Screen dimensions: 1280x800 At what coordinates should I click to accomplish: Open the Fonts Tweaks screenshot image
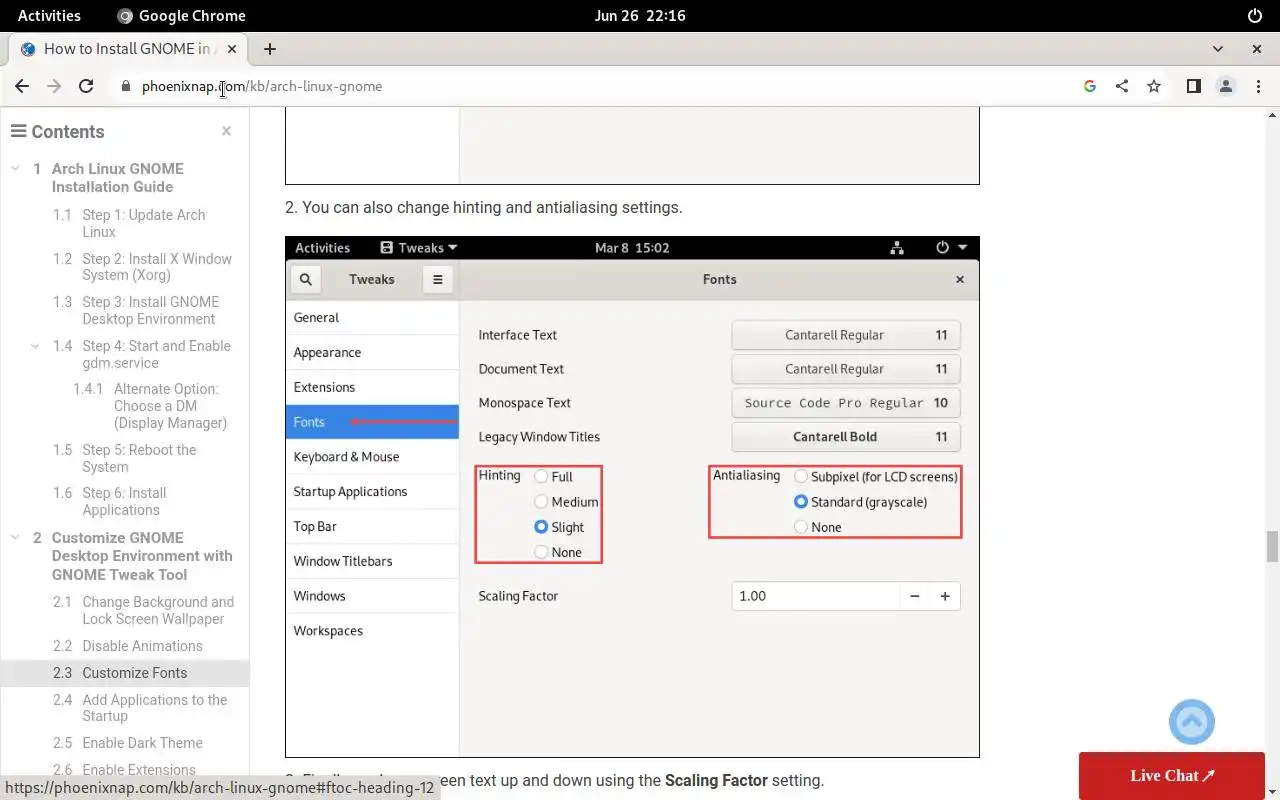coord(632,497)
